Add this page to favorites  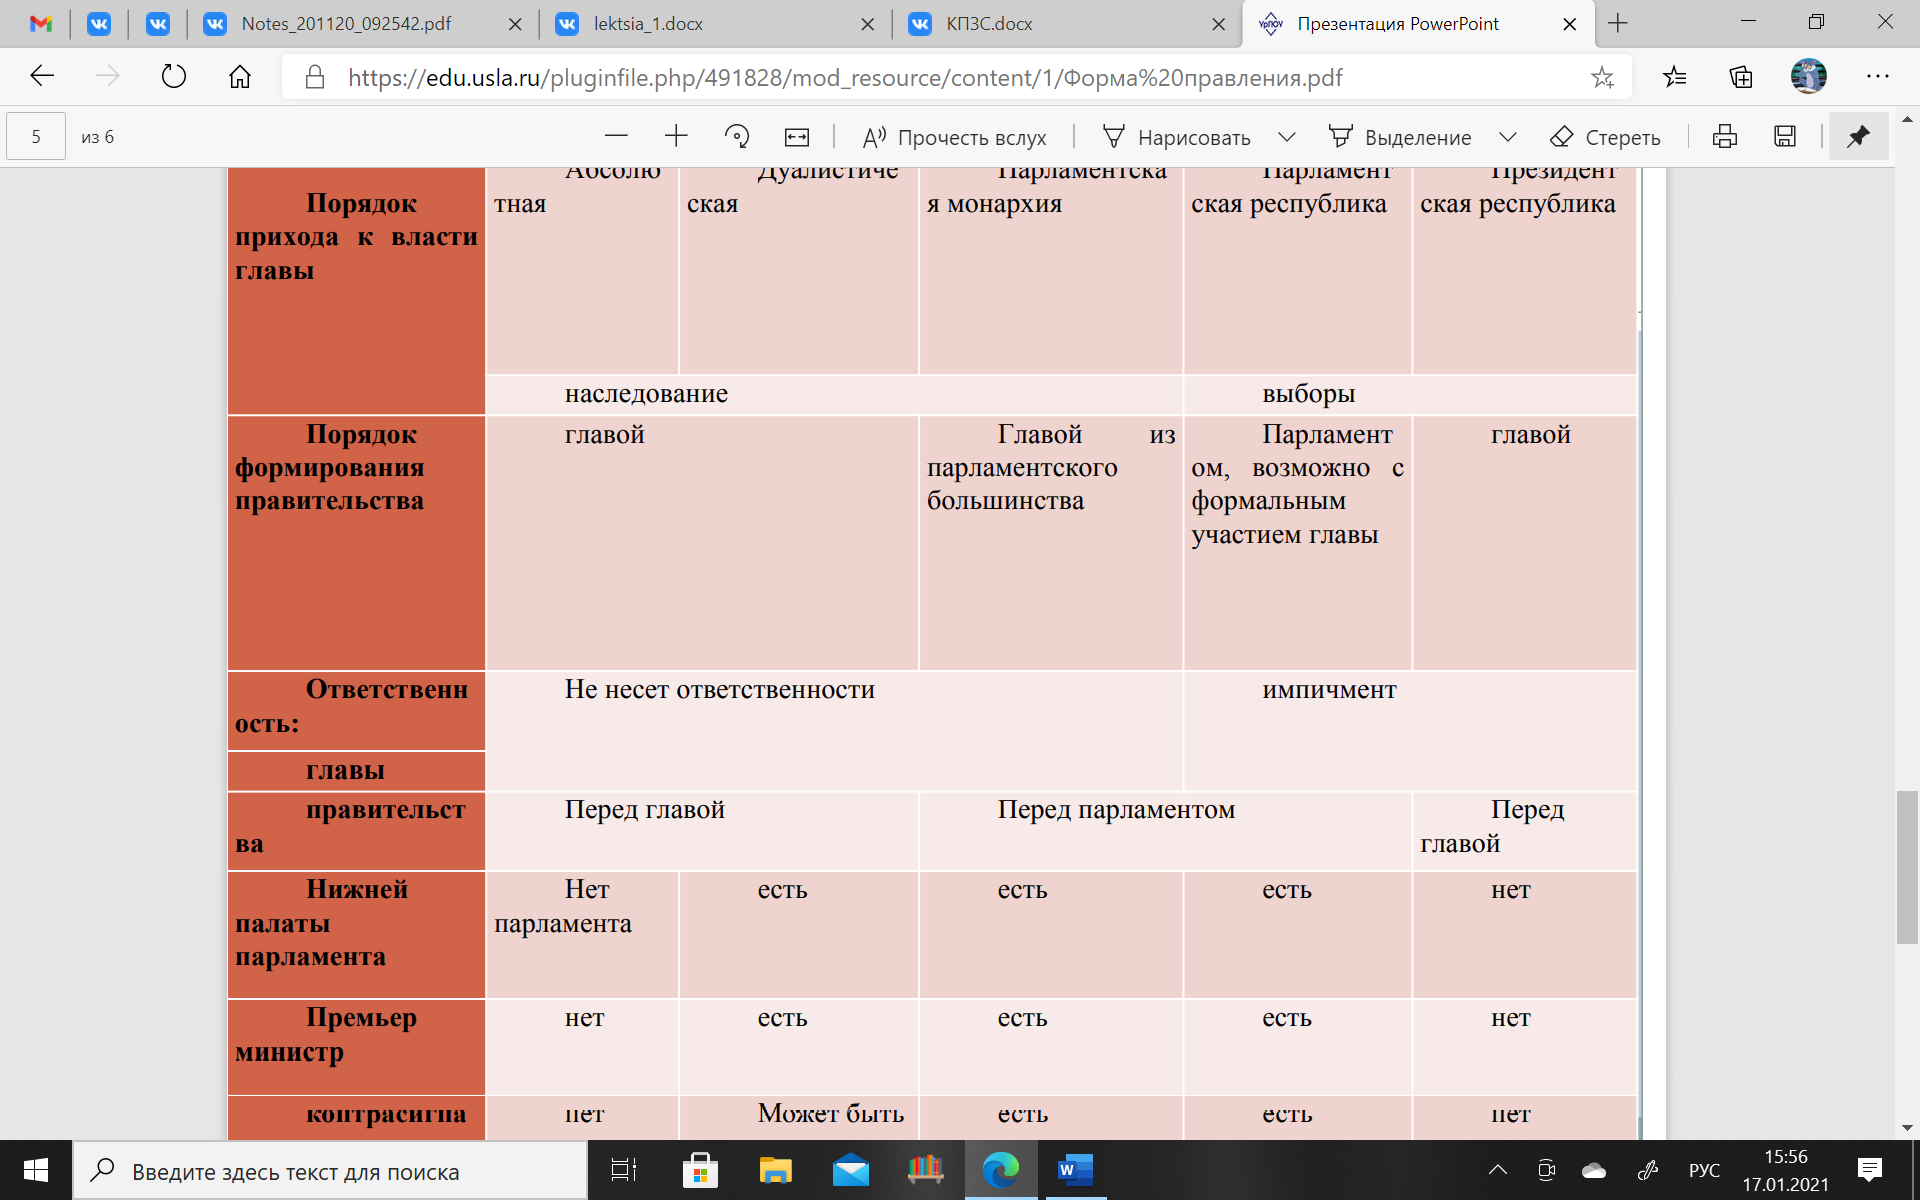[x=1602, y=77]
